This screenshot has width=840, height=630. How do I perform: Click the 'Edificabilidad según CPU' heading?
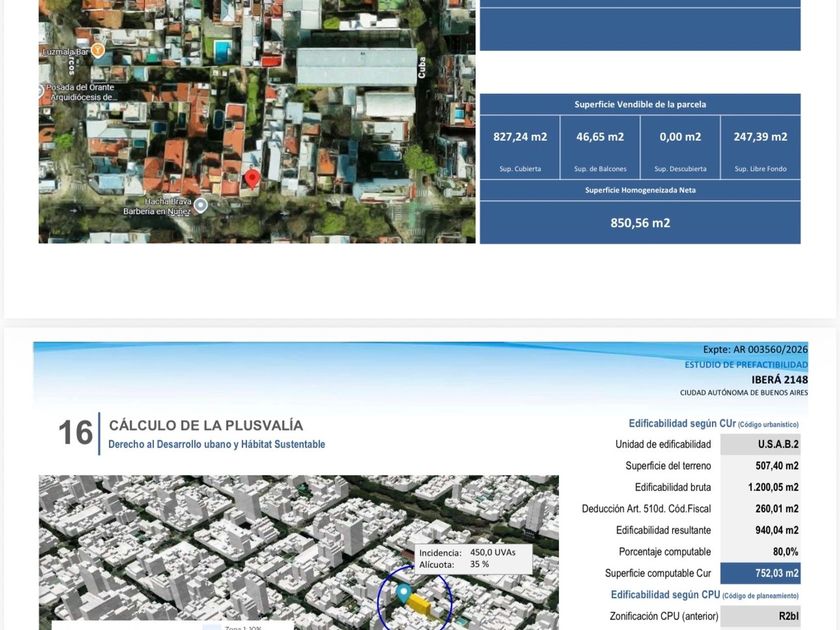tap(665, 595)
